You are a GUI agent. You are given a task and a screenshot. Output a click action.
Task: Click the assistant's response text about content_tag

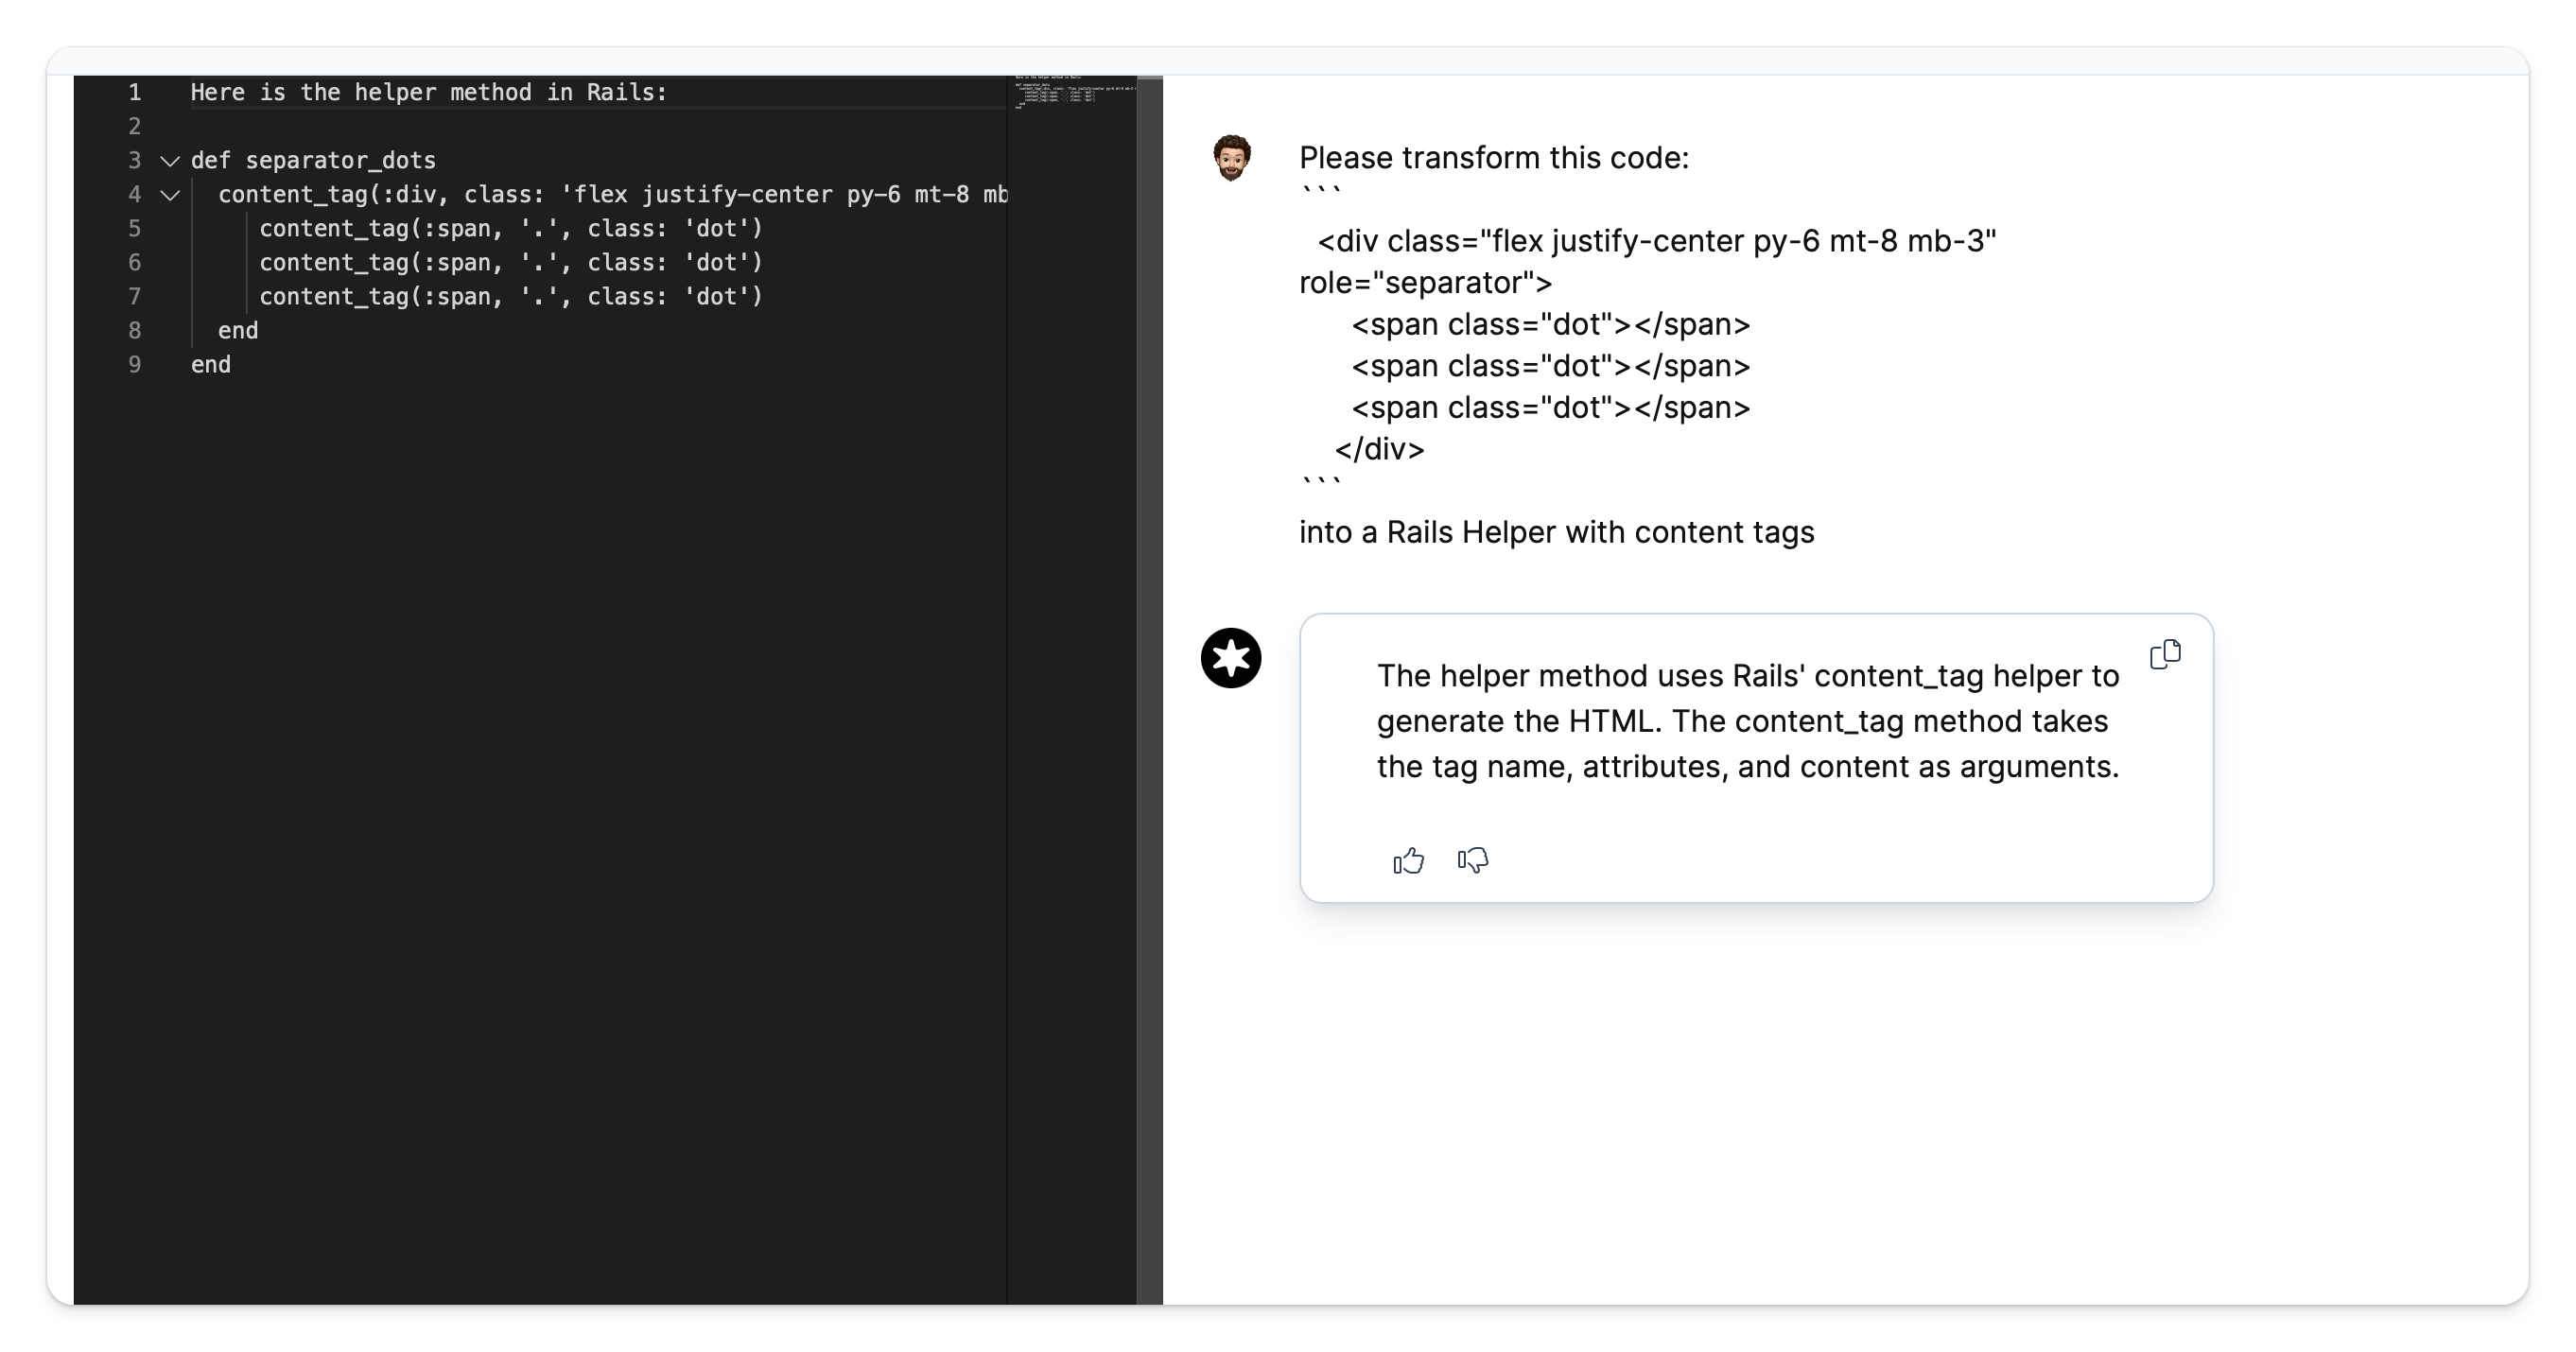pyautogui.click(x=1748, y=721)
